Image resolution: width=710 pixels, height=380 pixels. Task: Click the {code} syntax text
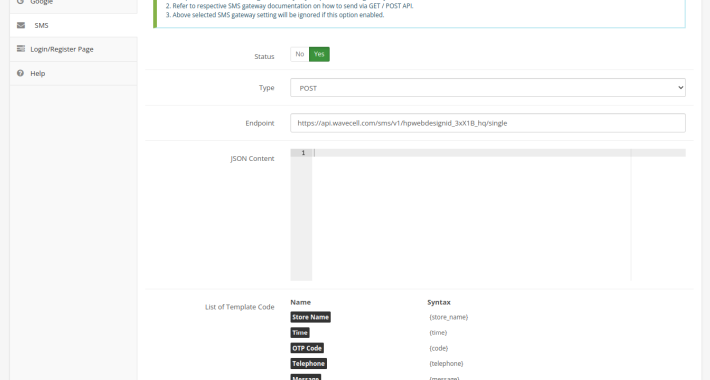[438, 348]
